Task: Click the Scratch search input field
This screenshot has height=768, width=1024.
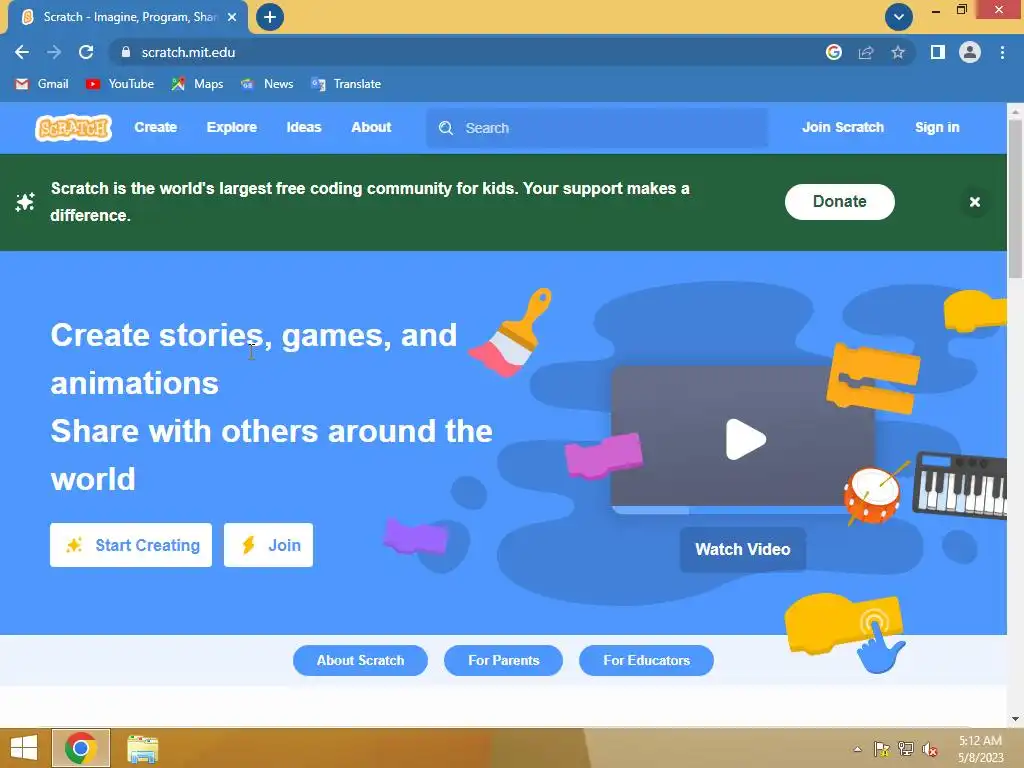Action: tap(597, 128)
